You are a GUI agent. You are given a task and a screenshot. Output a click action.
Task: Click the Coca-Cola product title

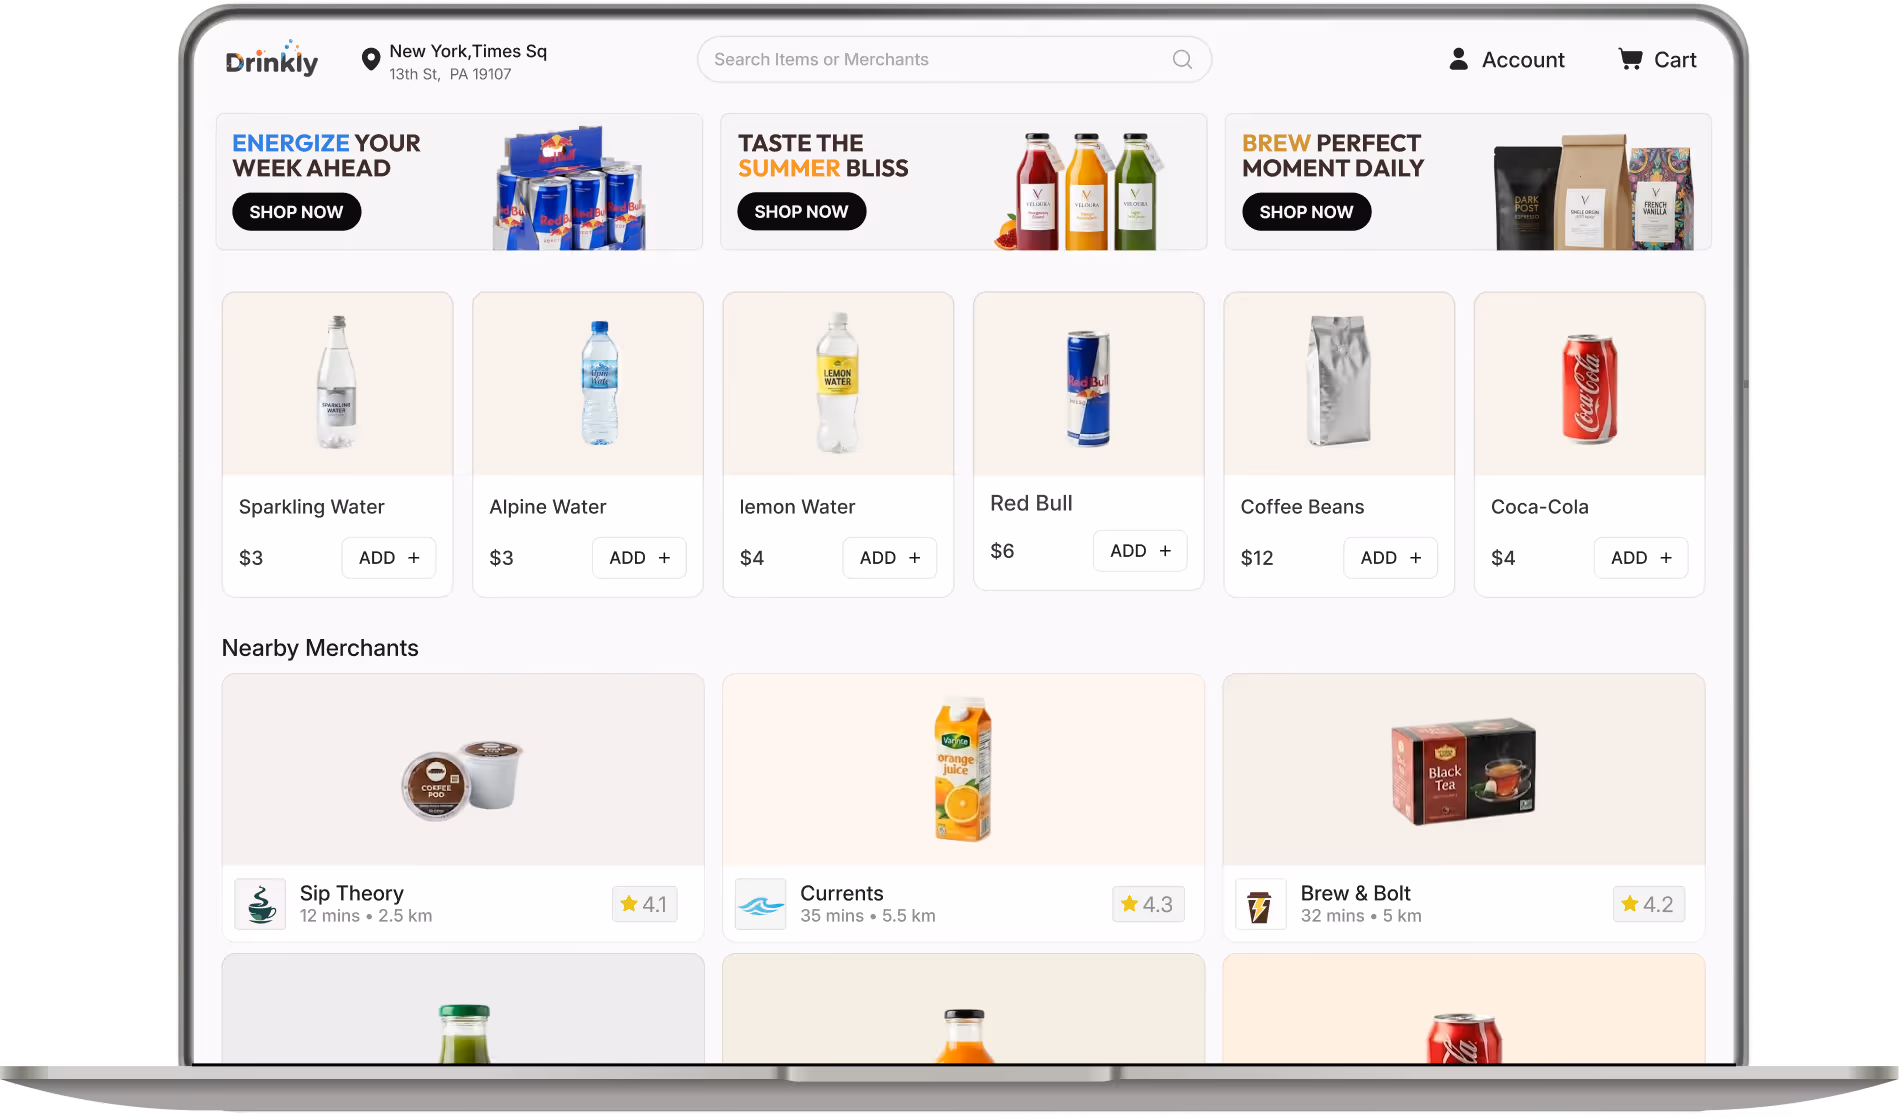point(1540,507)
